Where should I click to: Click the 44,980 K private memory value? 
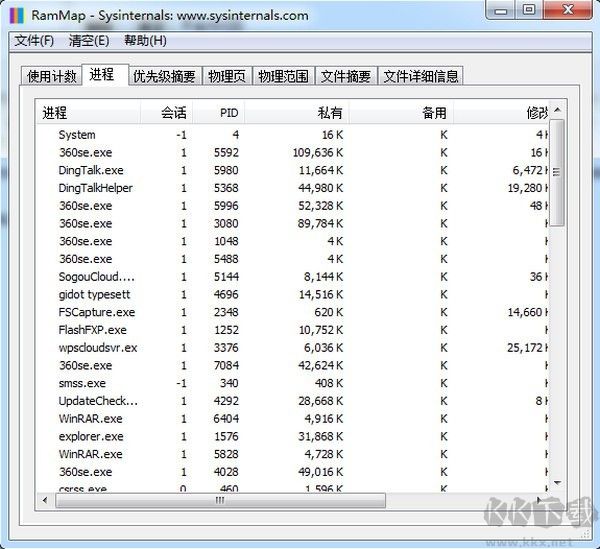coord(321,188)
